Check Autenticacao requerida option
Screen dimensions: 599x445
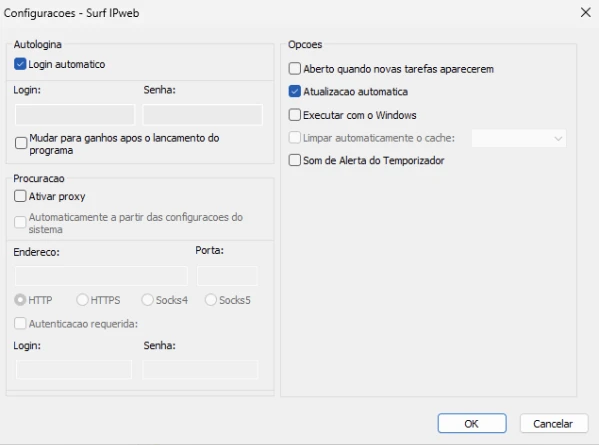20,323
